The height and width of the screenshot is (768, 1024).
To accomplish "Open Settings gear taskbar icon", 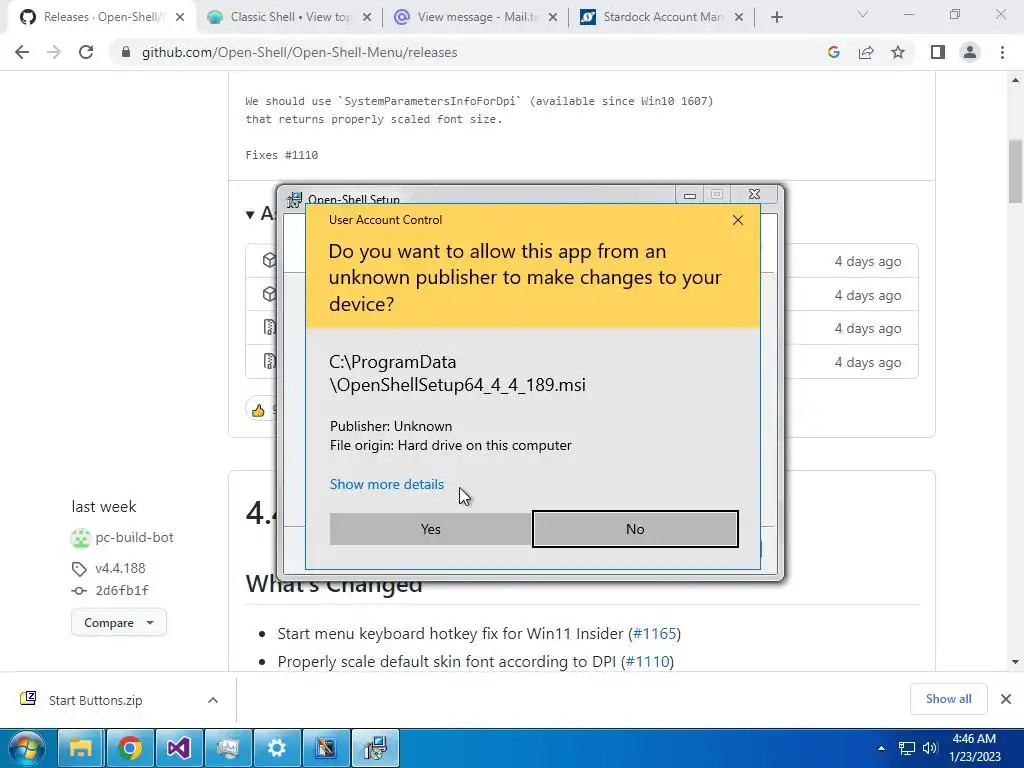I will click(x=276, y=748).
